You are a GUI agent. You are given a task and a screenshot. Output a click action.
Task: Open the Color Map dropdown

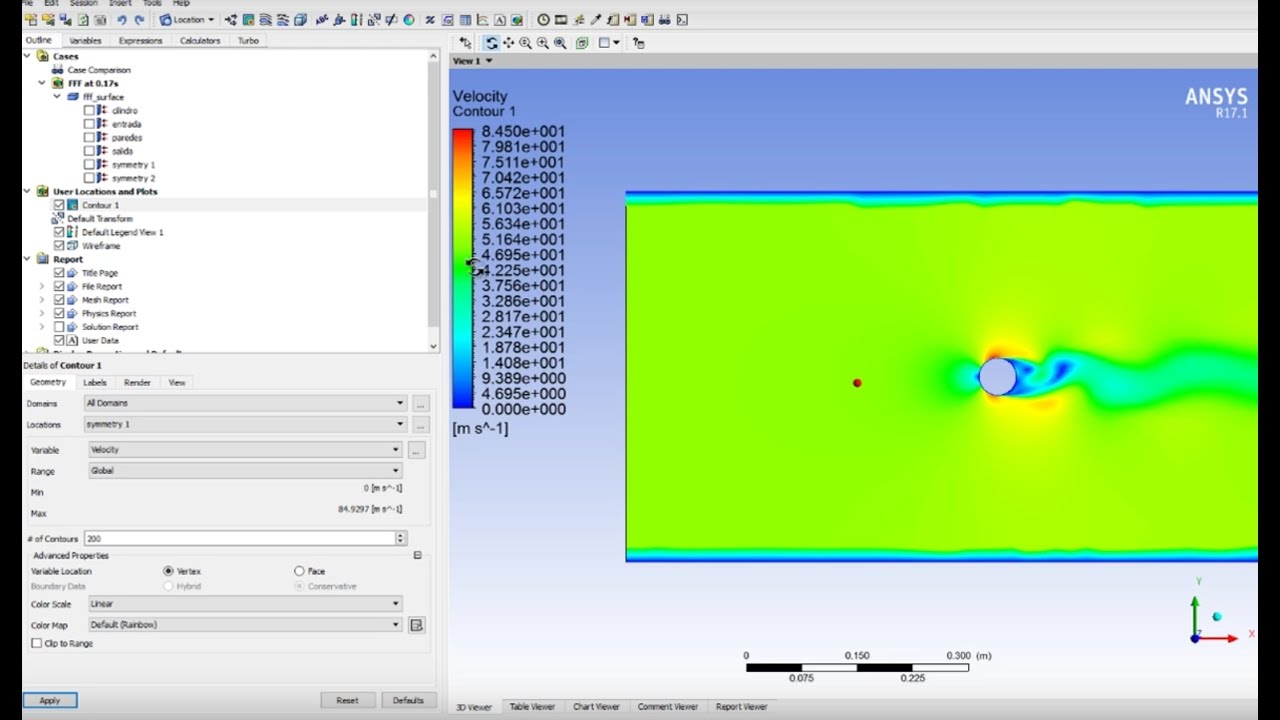[245, 625]
